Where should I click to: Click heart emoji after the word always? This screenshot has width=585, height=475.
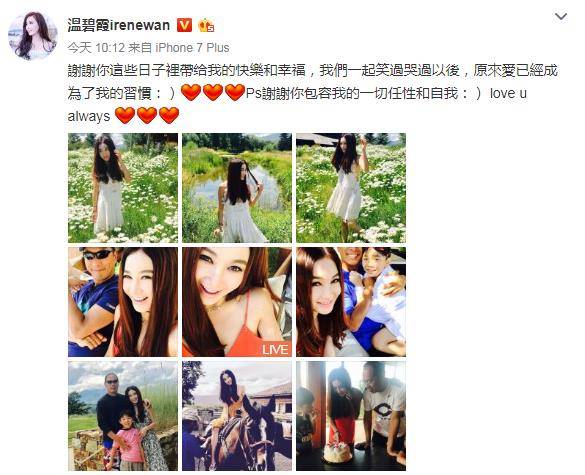coord(125,115)
